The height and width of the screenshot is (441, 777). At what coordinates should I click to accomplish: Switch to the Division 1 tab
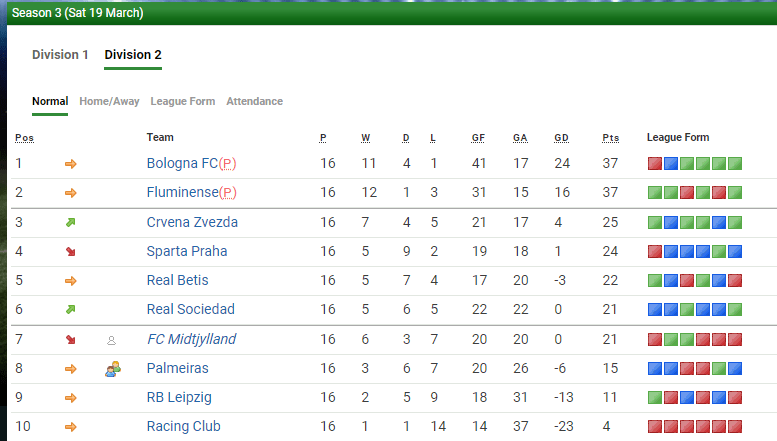(60, 55)
